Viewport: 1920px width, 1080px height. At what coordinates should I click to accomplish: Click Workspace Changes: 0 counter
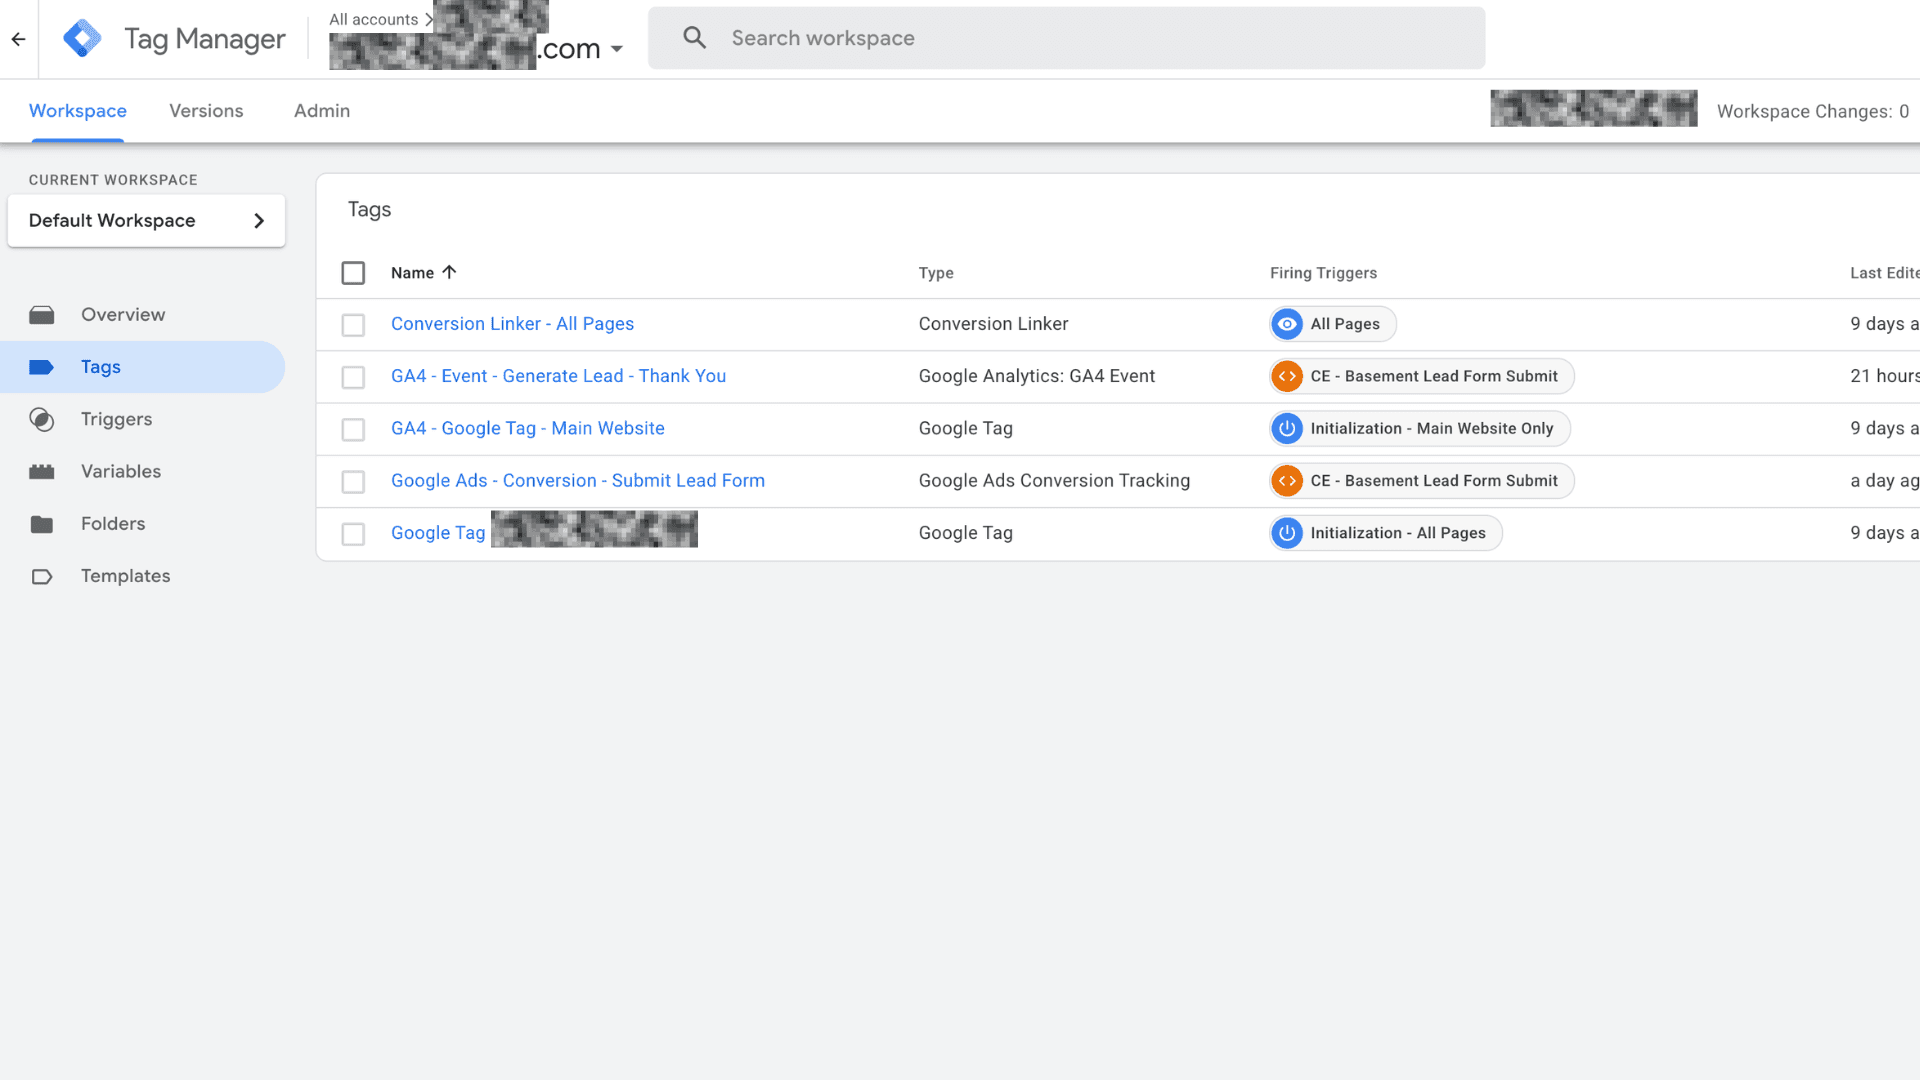[x=1812, y=111]
